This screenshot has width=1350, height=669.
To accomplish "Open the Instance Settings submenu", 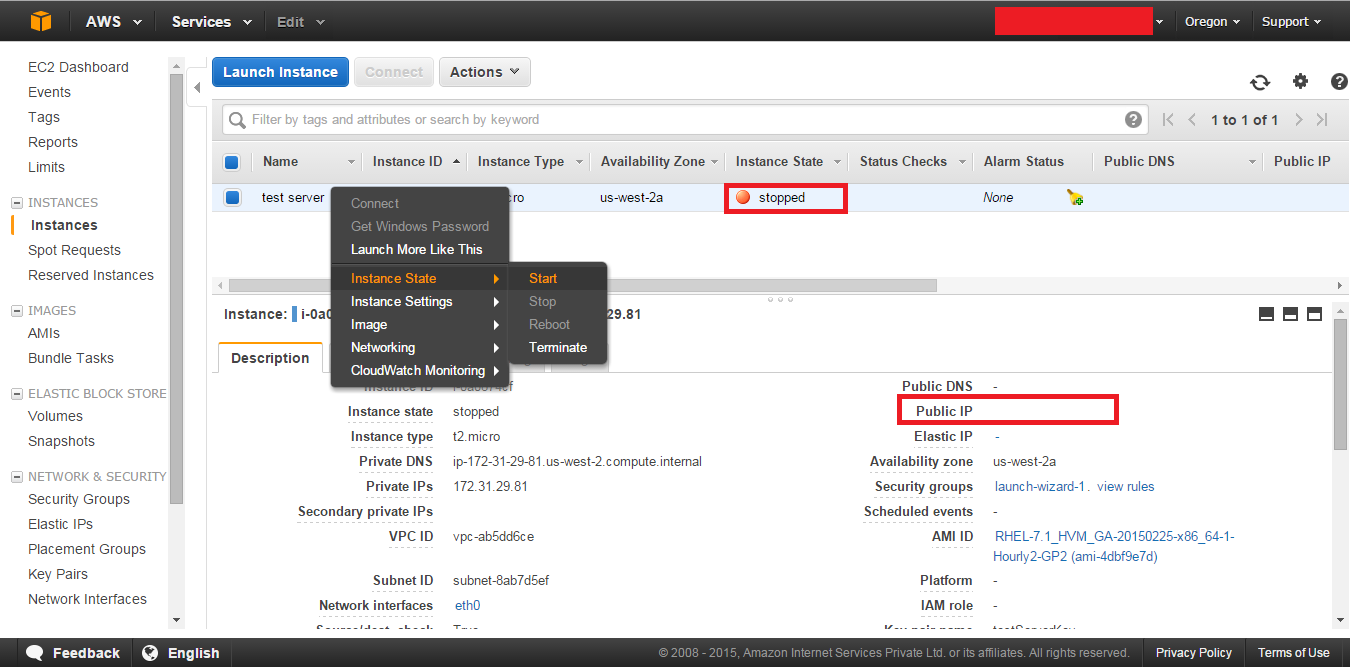I will tap(420, 301).
